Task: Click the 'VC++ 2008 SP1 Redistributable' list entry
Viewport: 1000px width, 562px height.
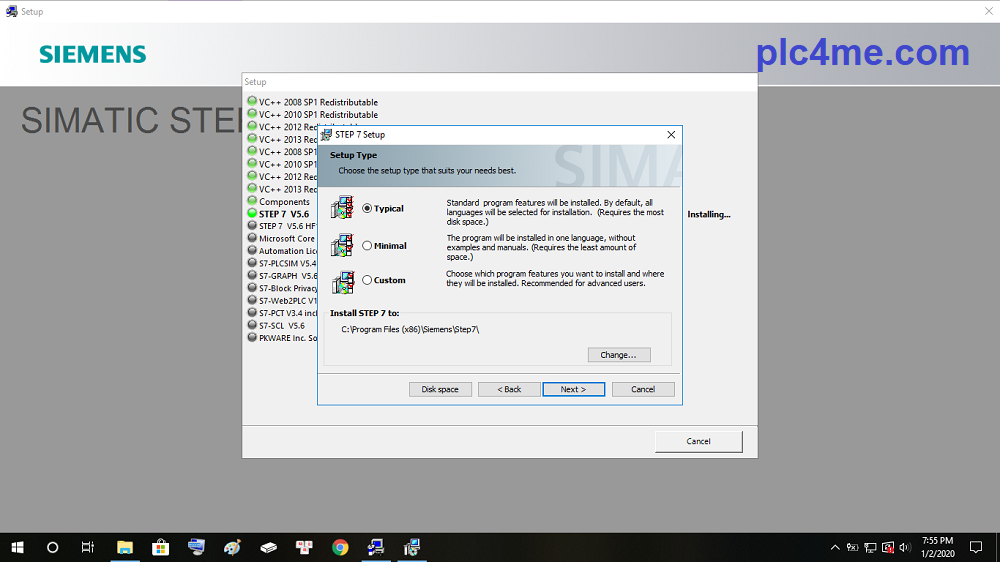Action: pos(318,102)
